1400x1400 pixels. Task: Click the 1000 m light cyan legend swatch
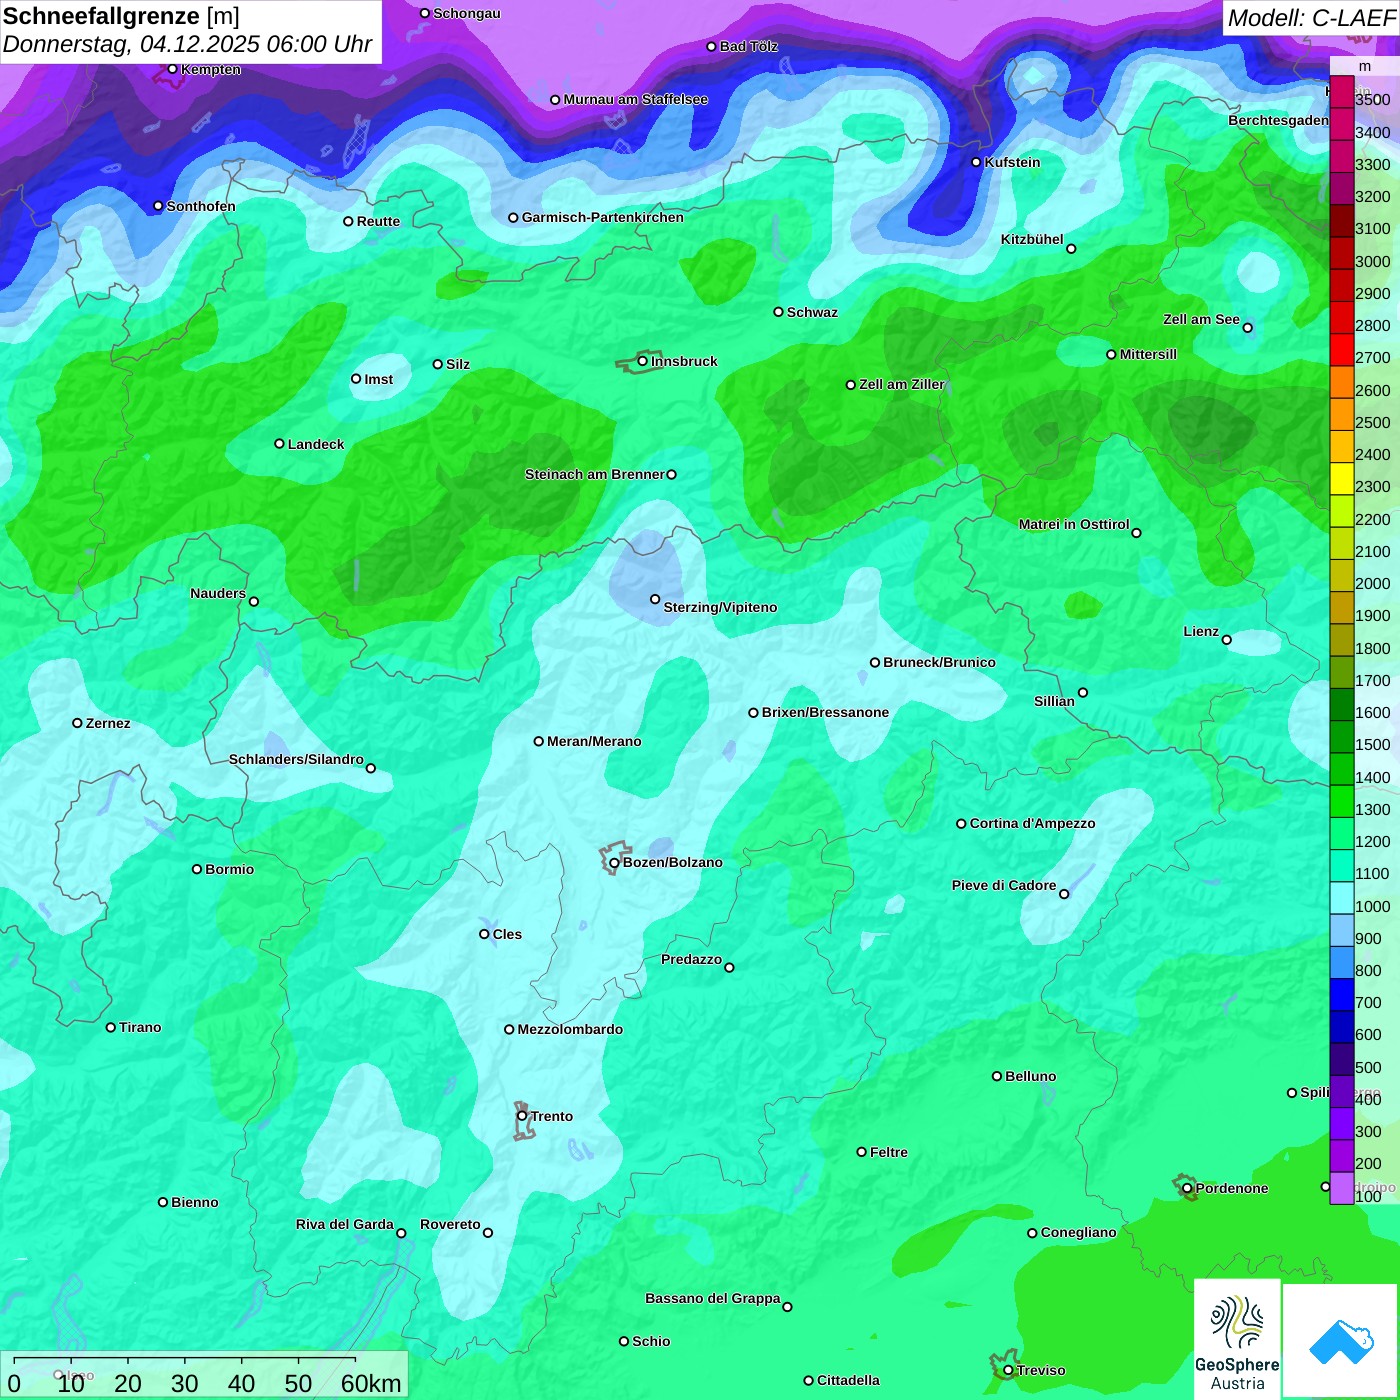click(1341, 898)
